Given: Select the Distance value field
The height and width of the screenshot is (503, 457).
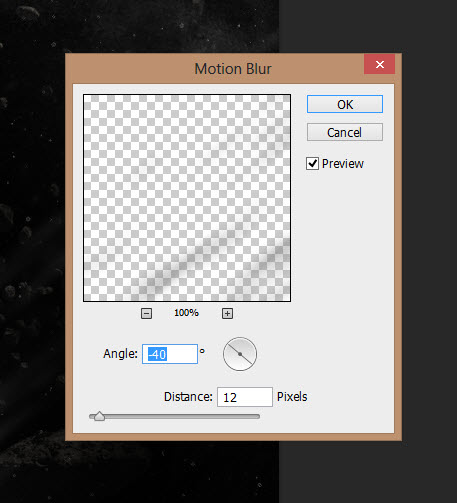Looking at the screenshot, I should click(245, 397).
